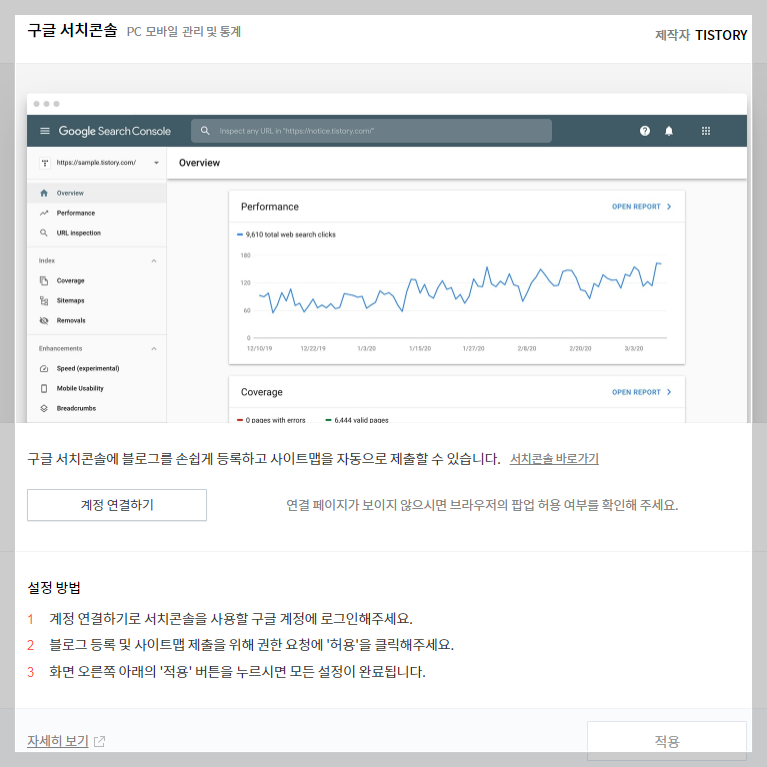Viewport: 767px width, 767px height.
Task: Click the Inspect any URL search field
Action: [371, 131]
